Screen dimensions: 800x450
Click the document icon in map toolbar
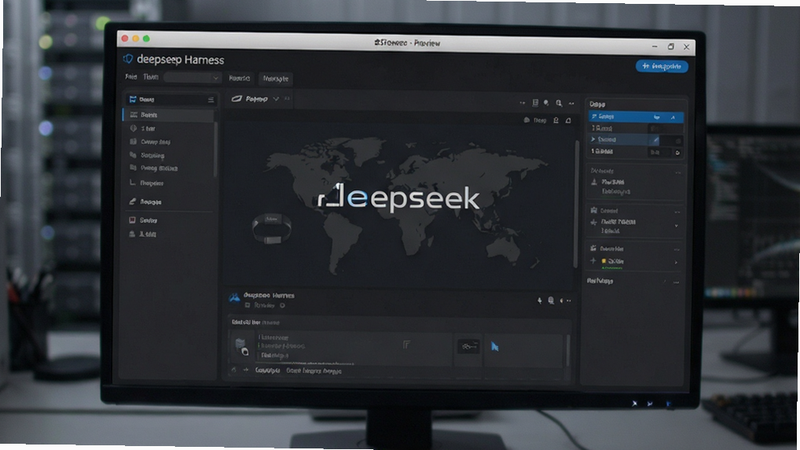tap(535, 103)
